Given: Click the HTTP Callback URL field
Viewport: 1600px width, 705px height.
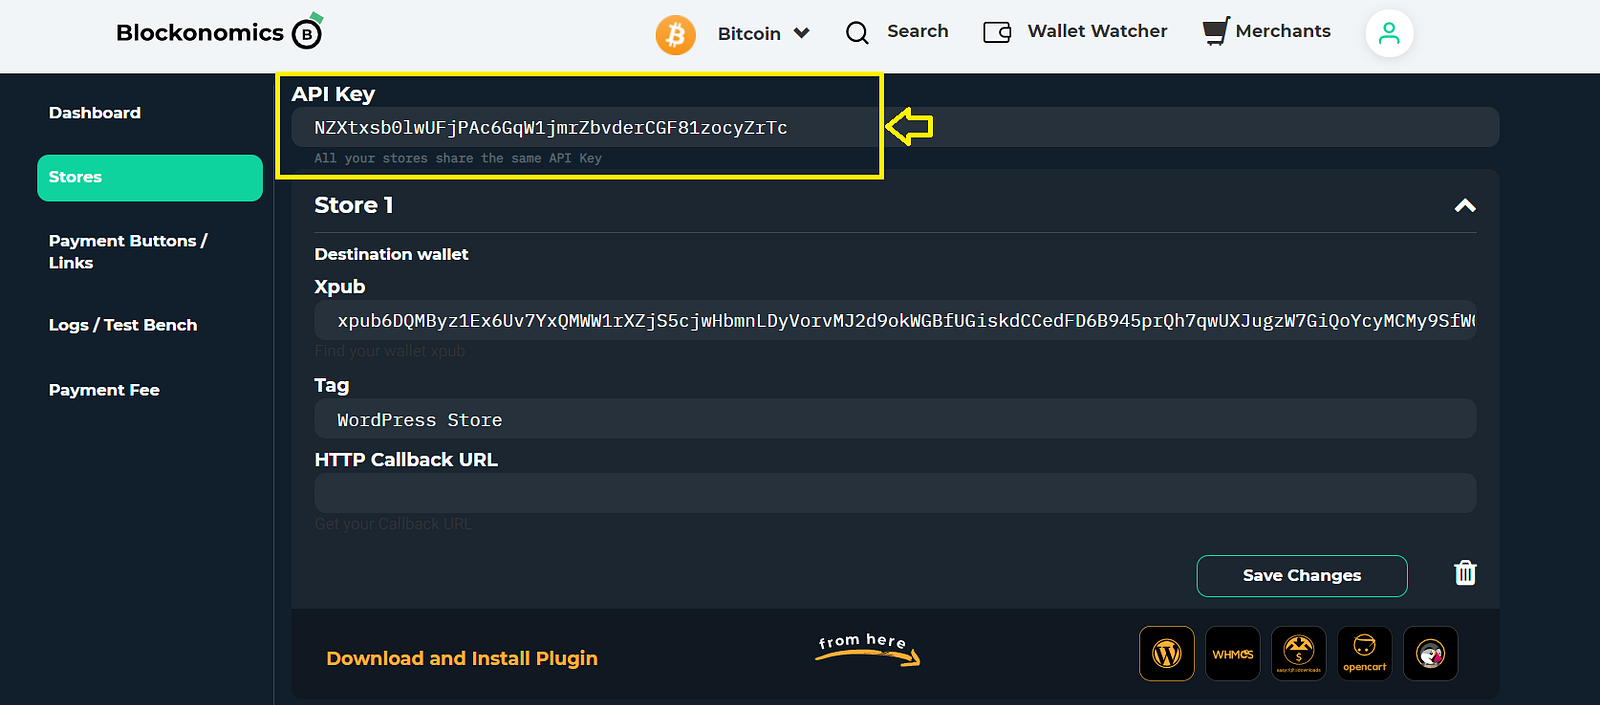Looking at the screenshot, I should [895, 493].
